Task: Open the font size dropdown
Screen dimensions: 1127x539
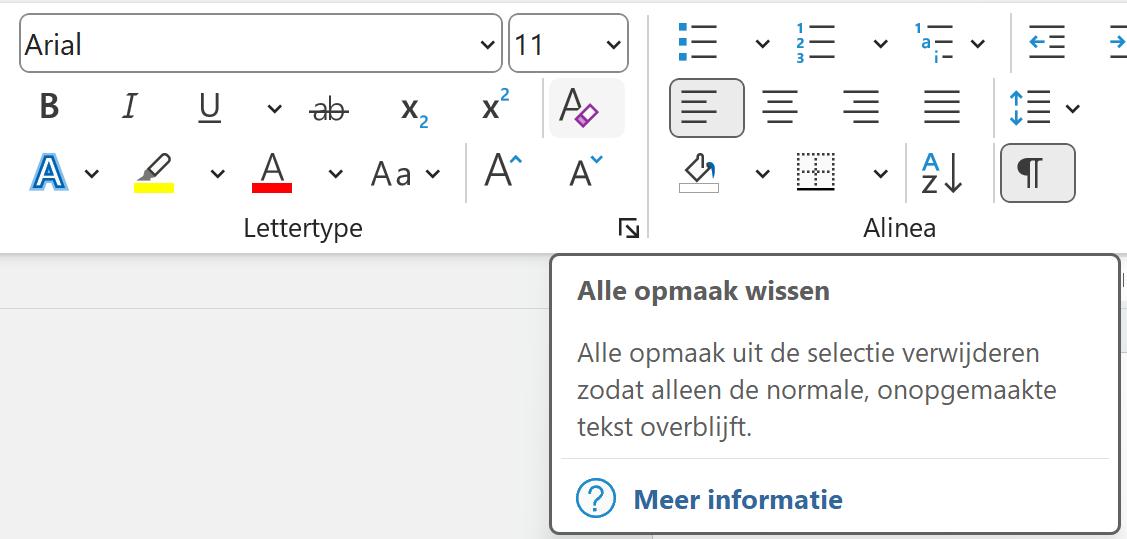Action: click(613, 45)
